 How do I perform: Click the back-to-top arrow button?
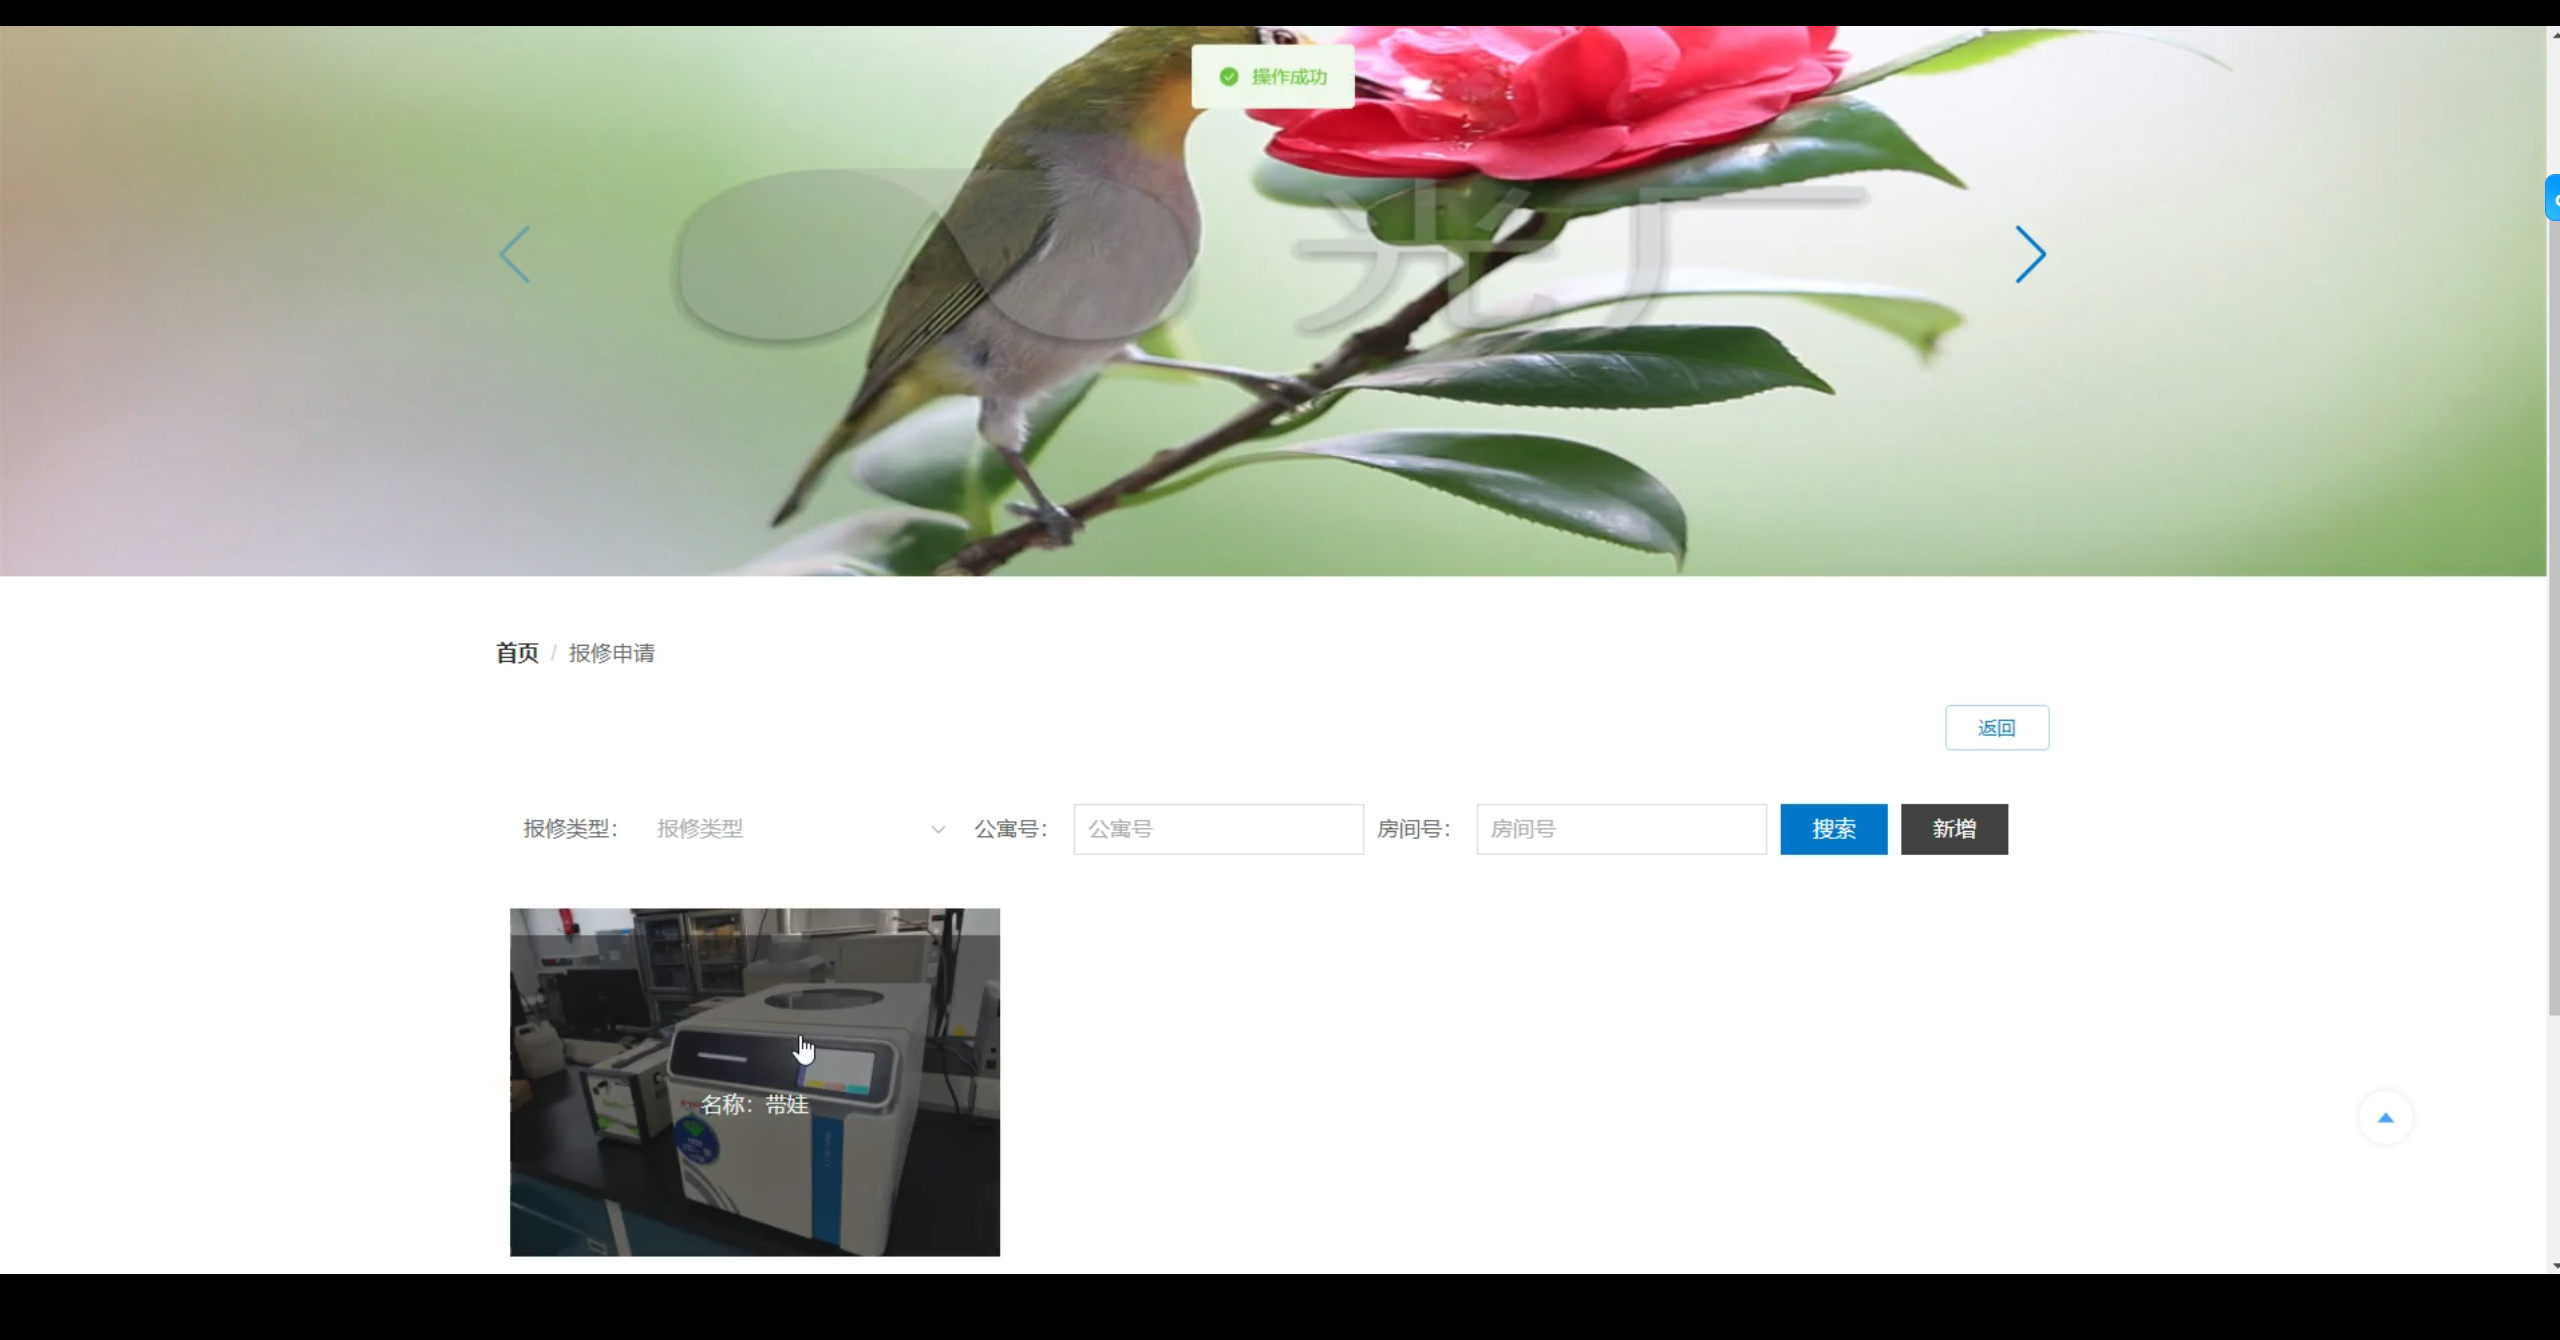coord(2385,1118)
